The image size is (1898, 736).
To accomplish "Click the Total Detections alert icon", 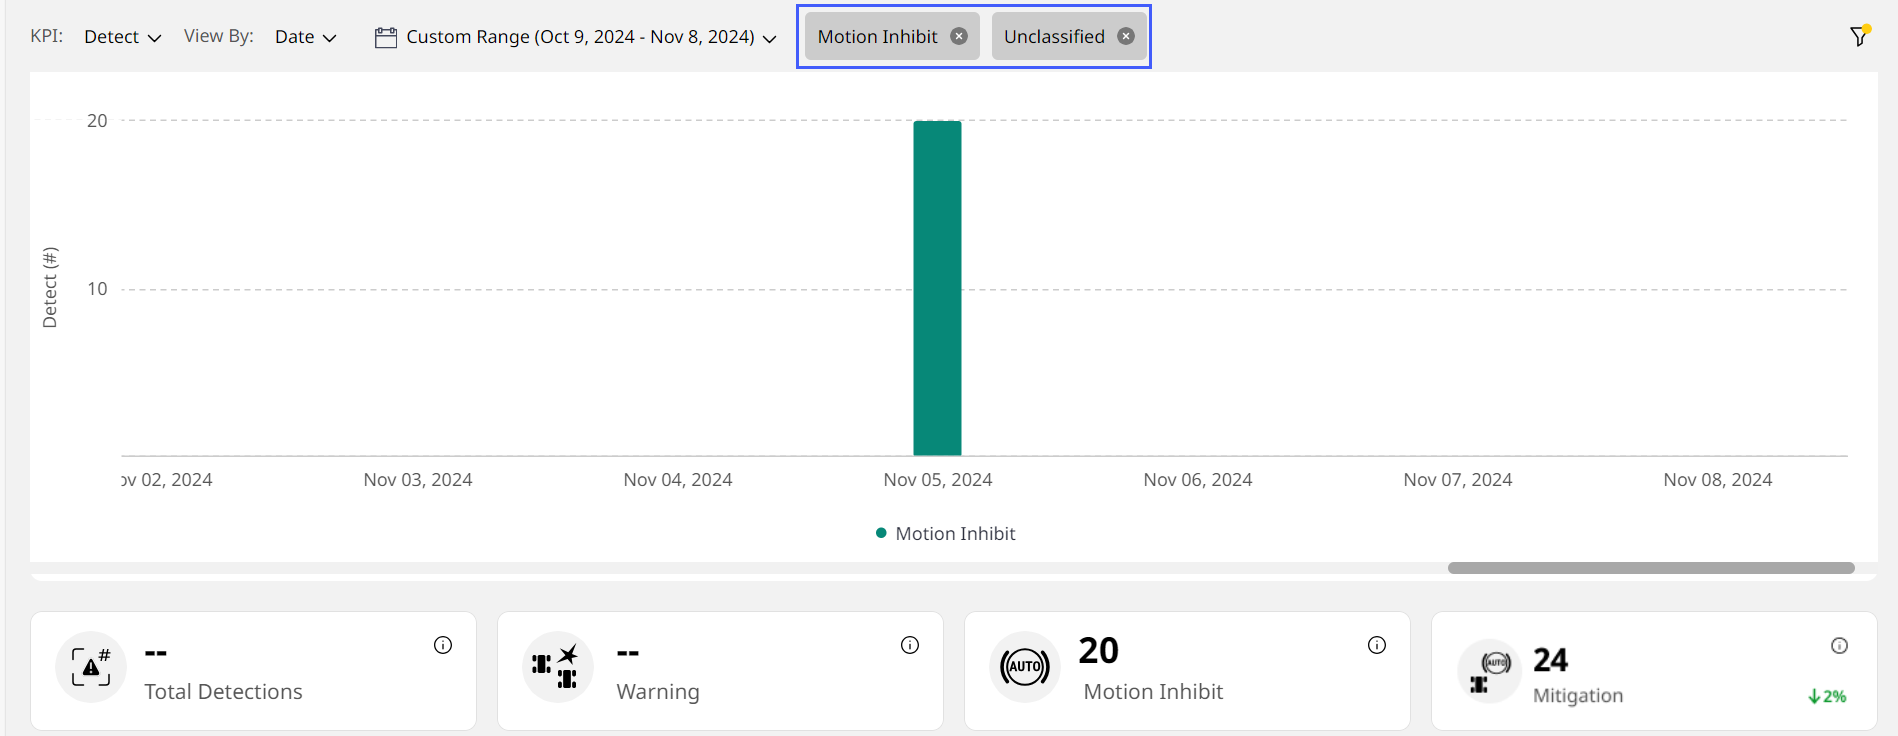I will coord(91,667).
